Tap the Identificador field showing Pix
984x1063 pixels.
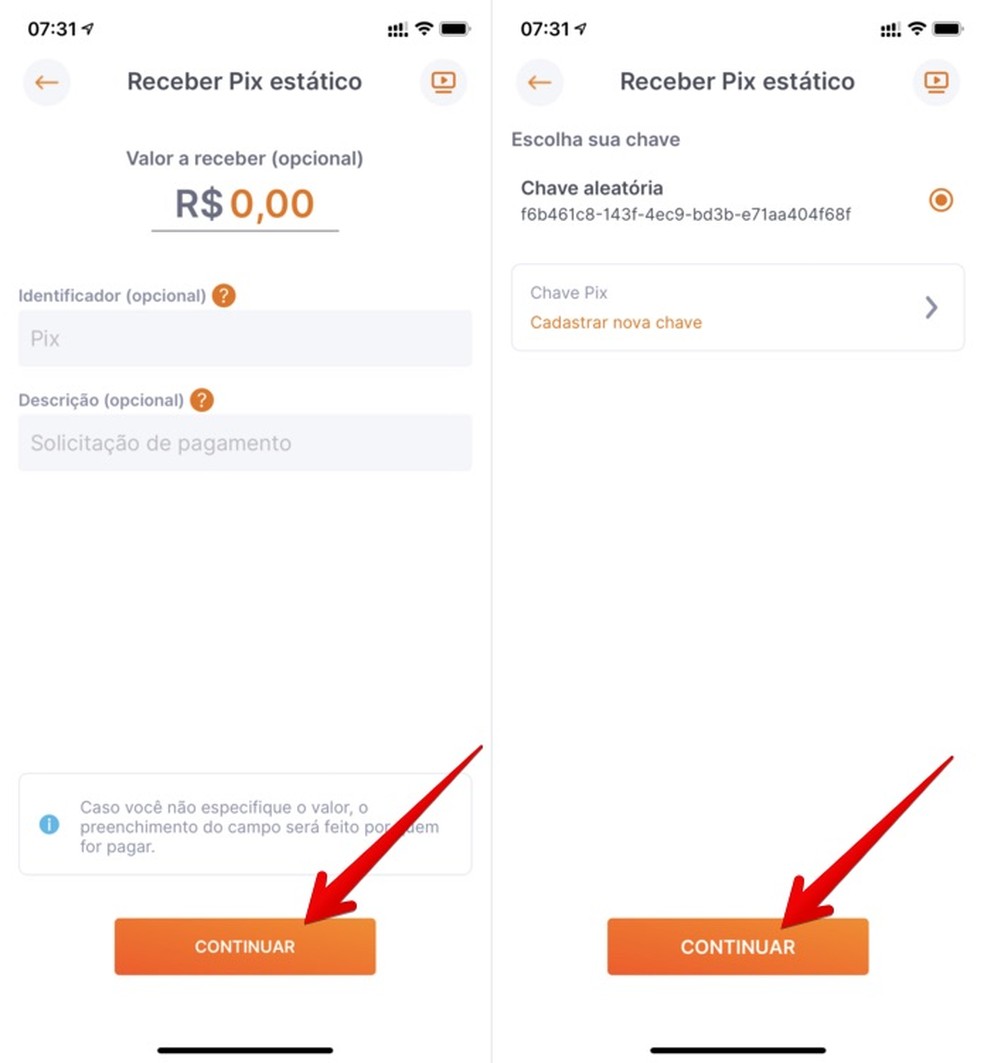(x=244, y=338)
